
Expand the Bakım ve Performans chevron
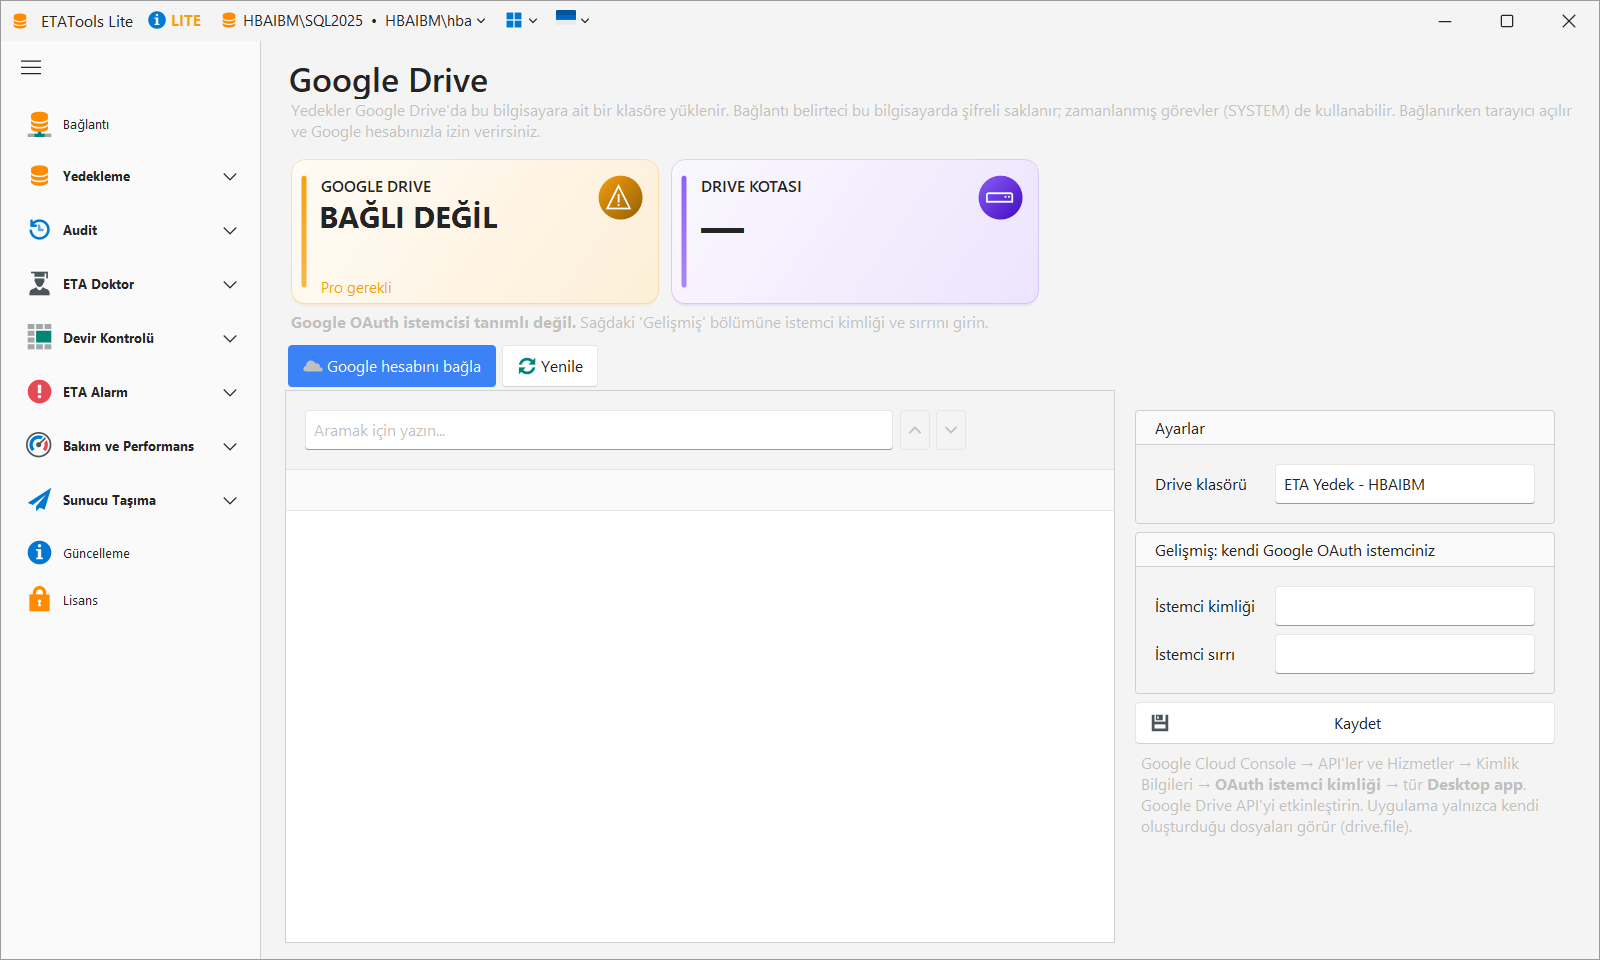click(x=230, y=447)
